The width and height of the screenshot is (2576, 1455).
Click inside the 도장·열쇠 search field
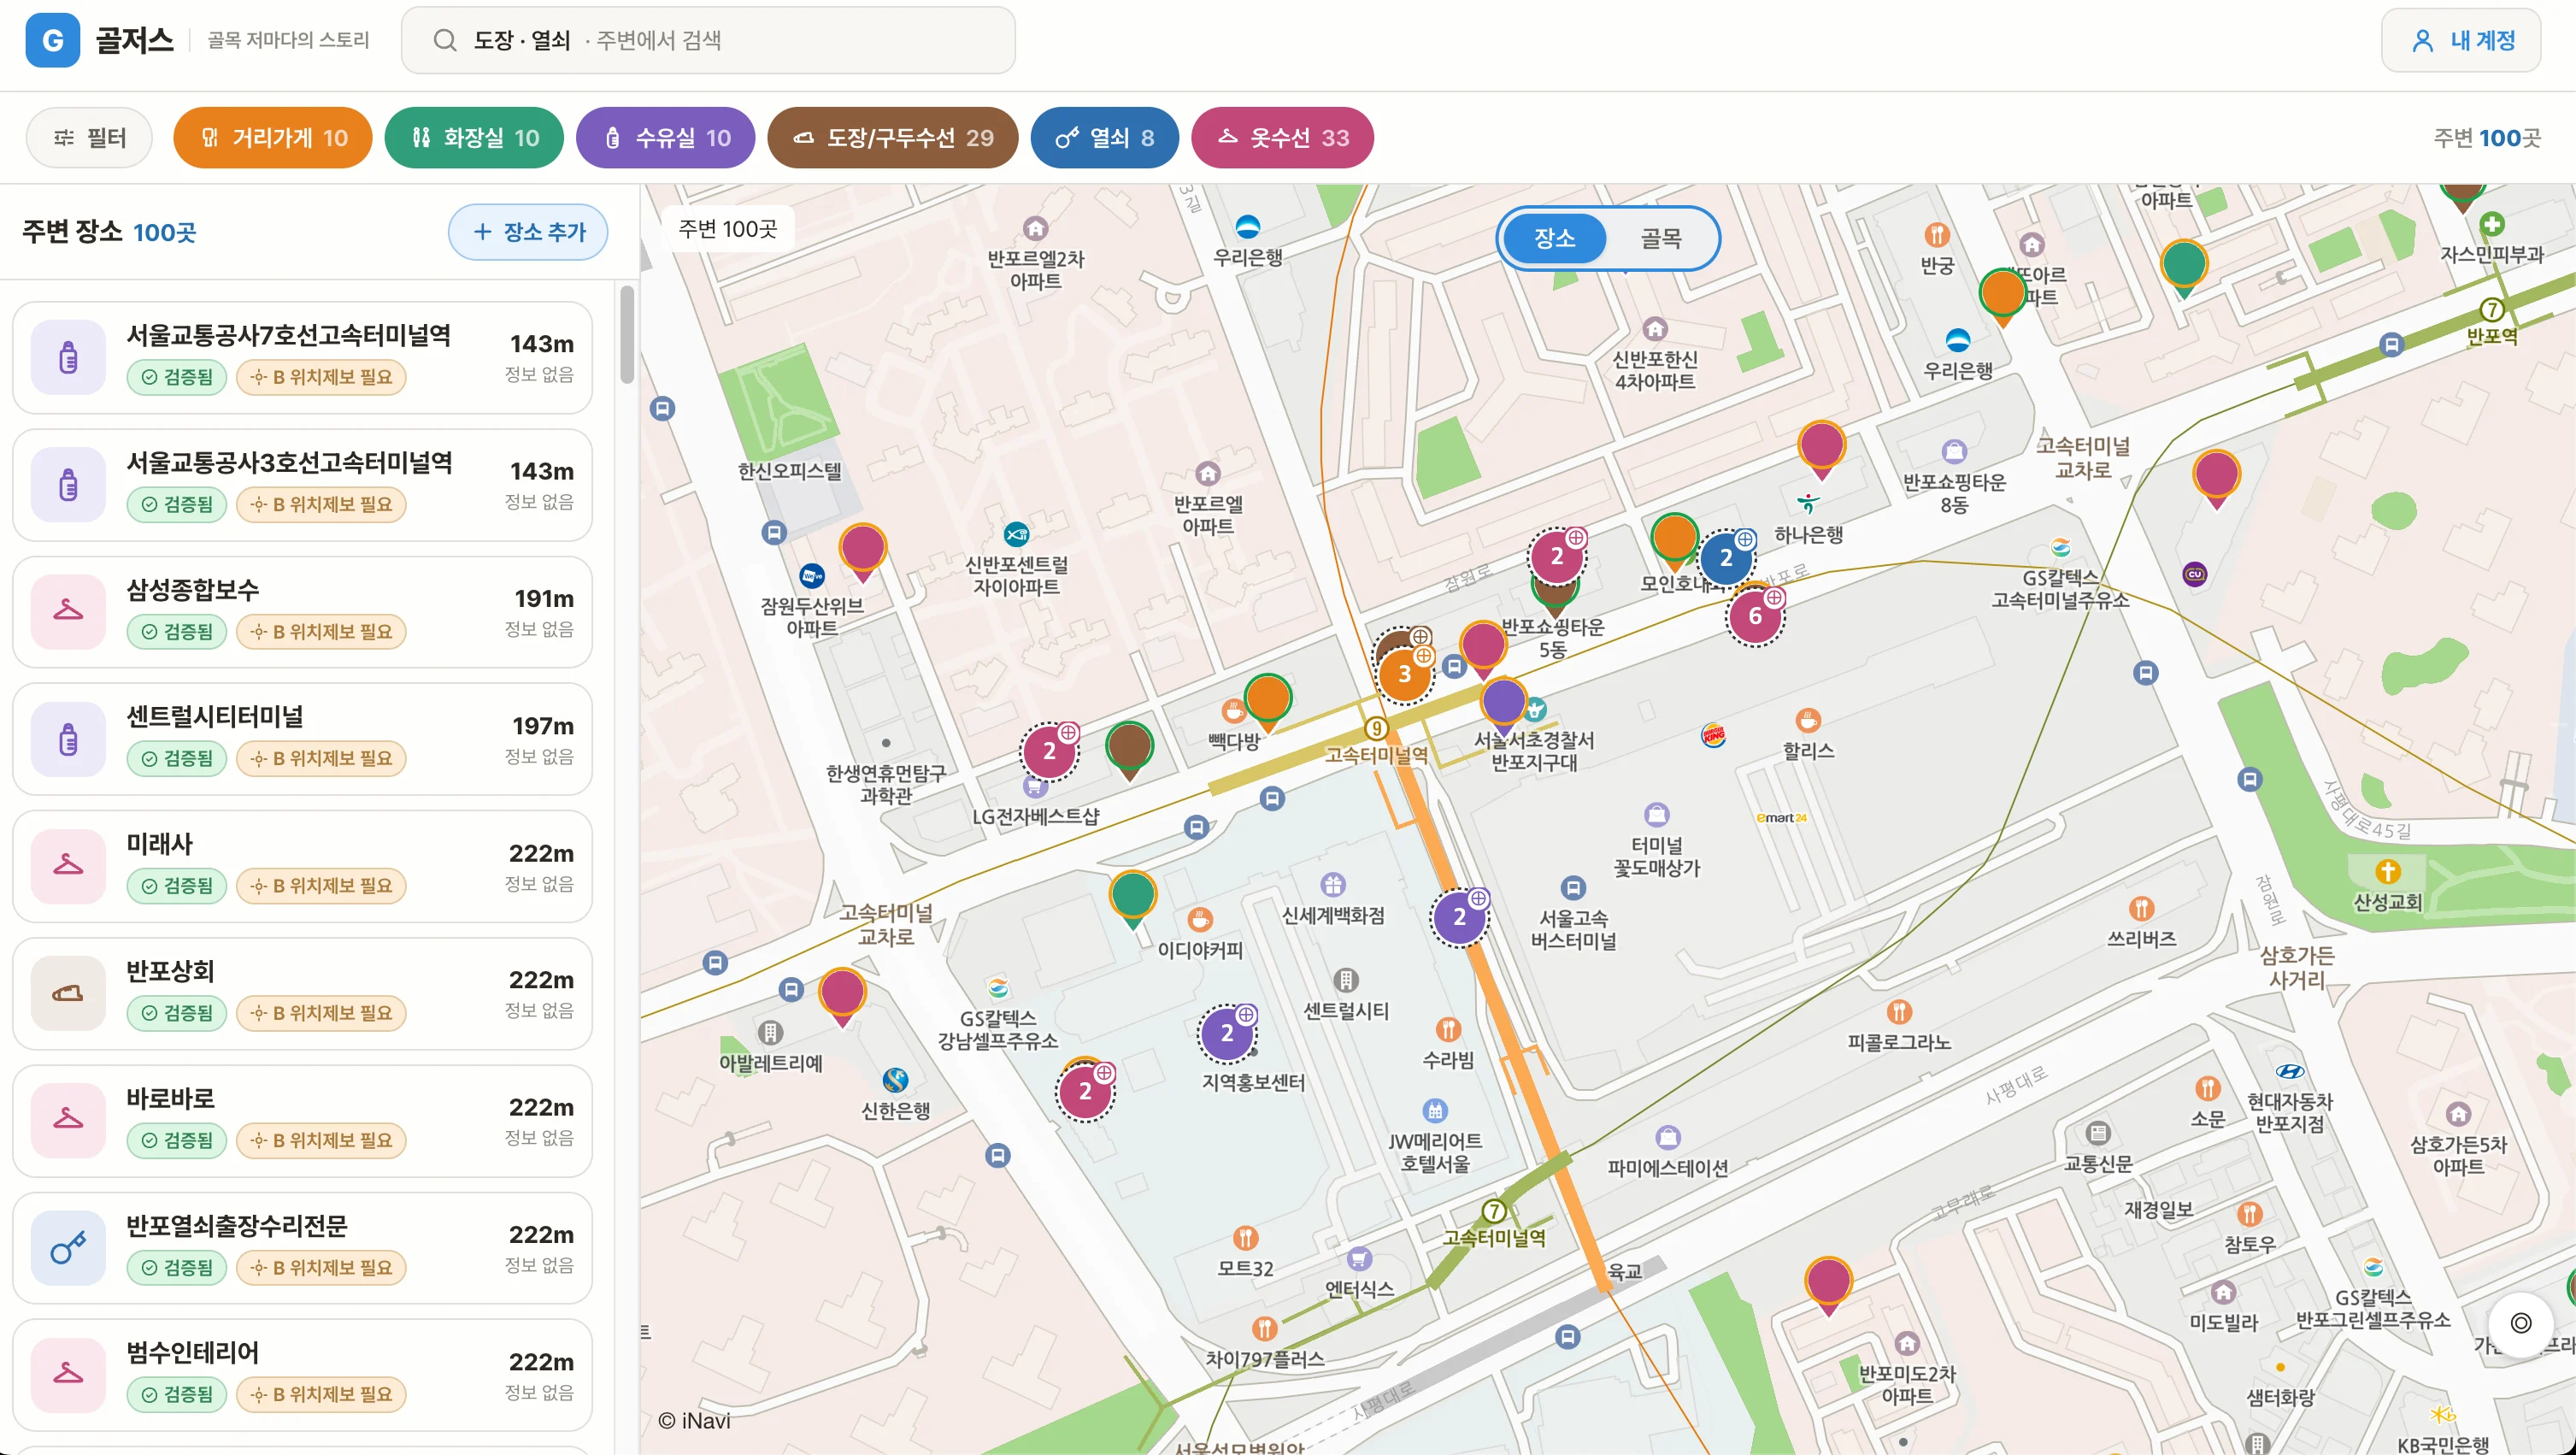708,40
